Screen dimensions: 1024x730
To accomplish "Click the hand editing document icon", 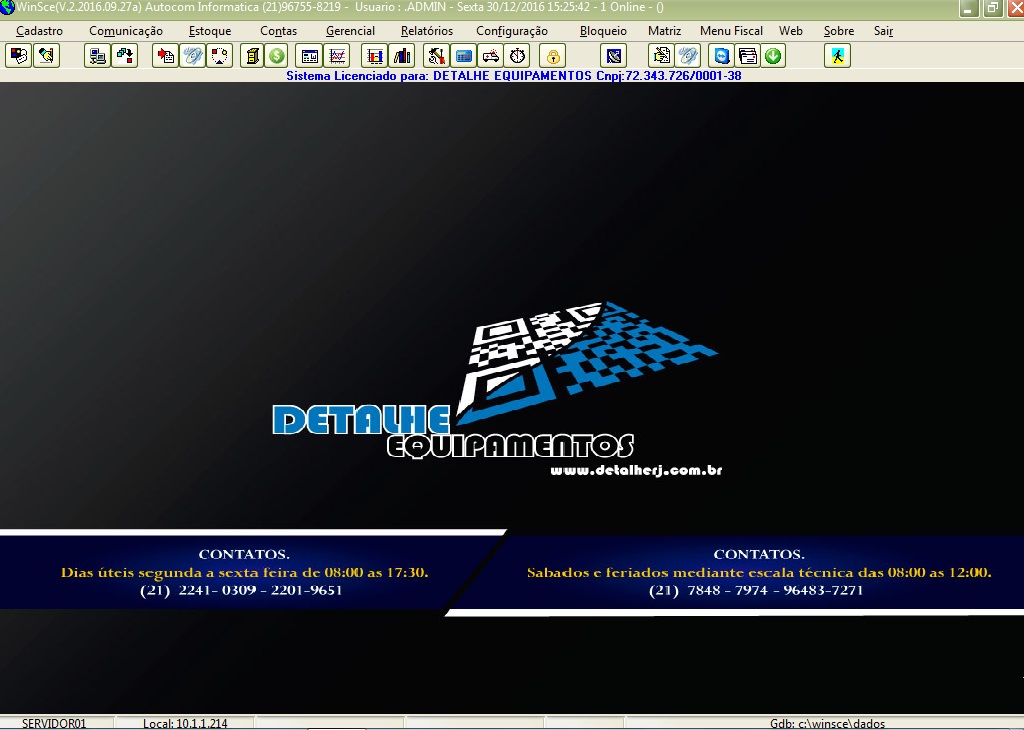I will click(661, 56).
